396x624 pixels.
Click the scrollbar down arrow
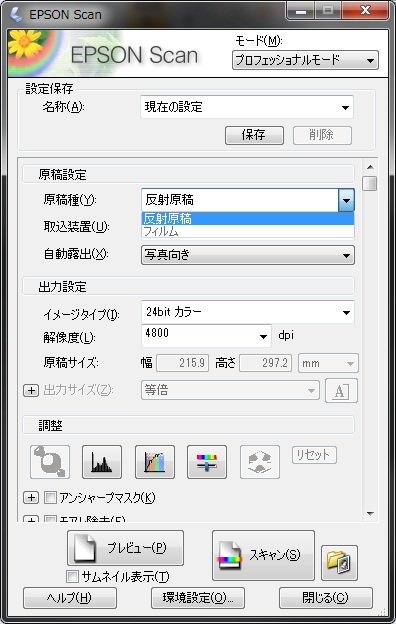[x=370, y=514]
